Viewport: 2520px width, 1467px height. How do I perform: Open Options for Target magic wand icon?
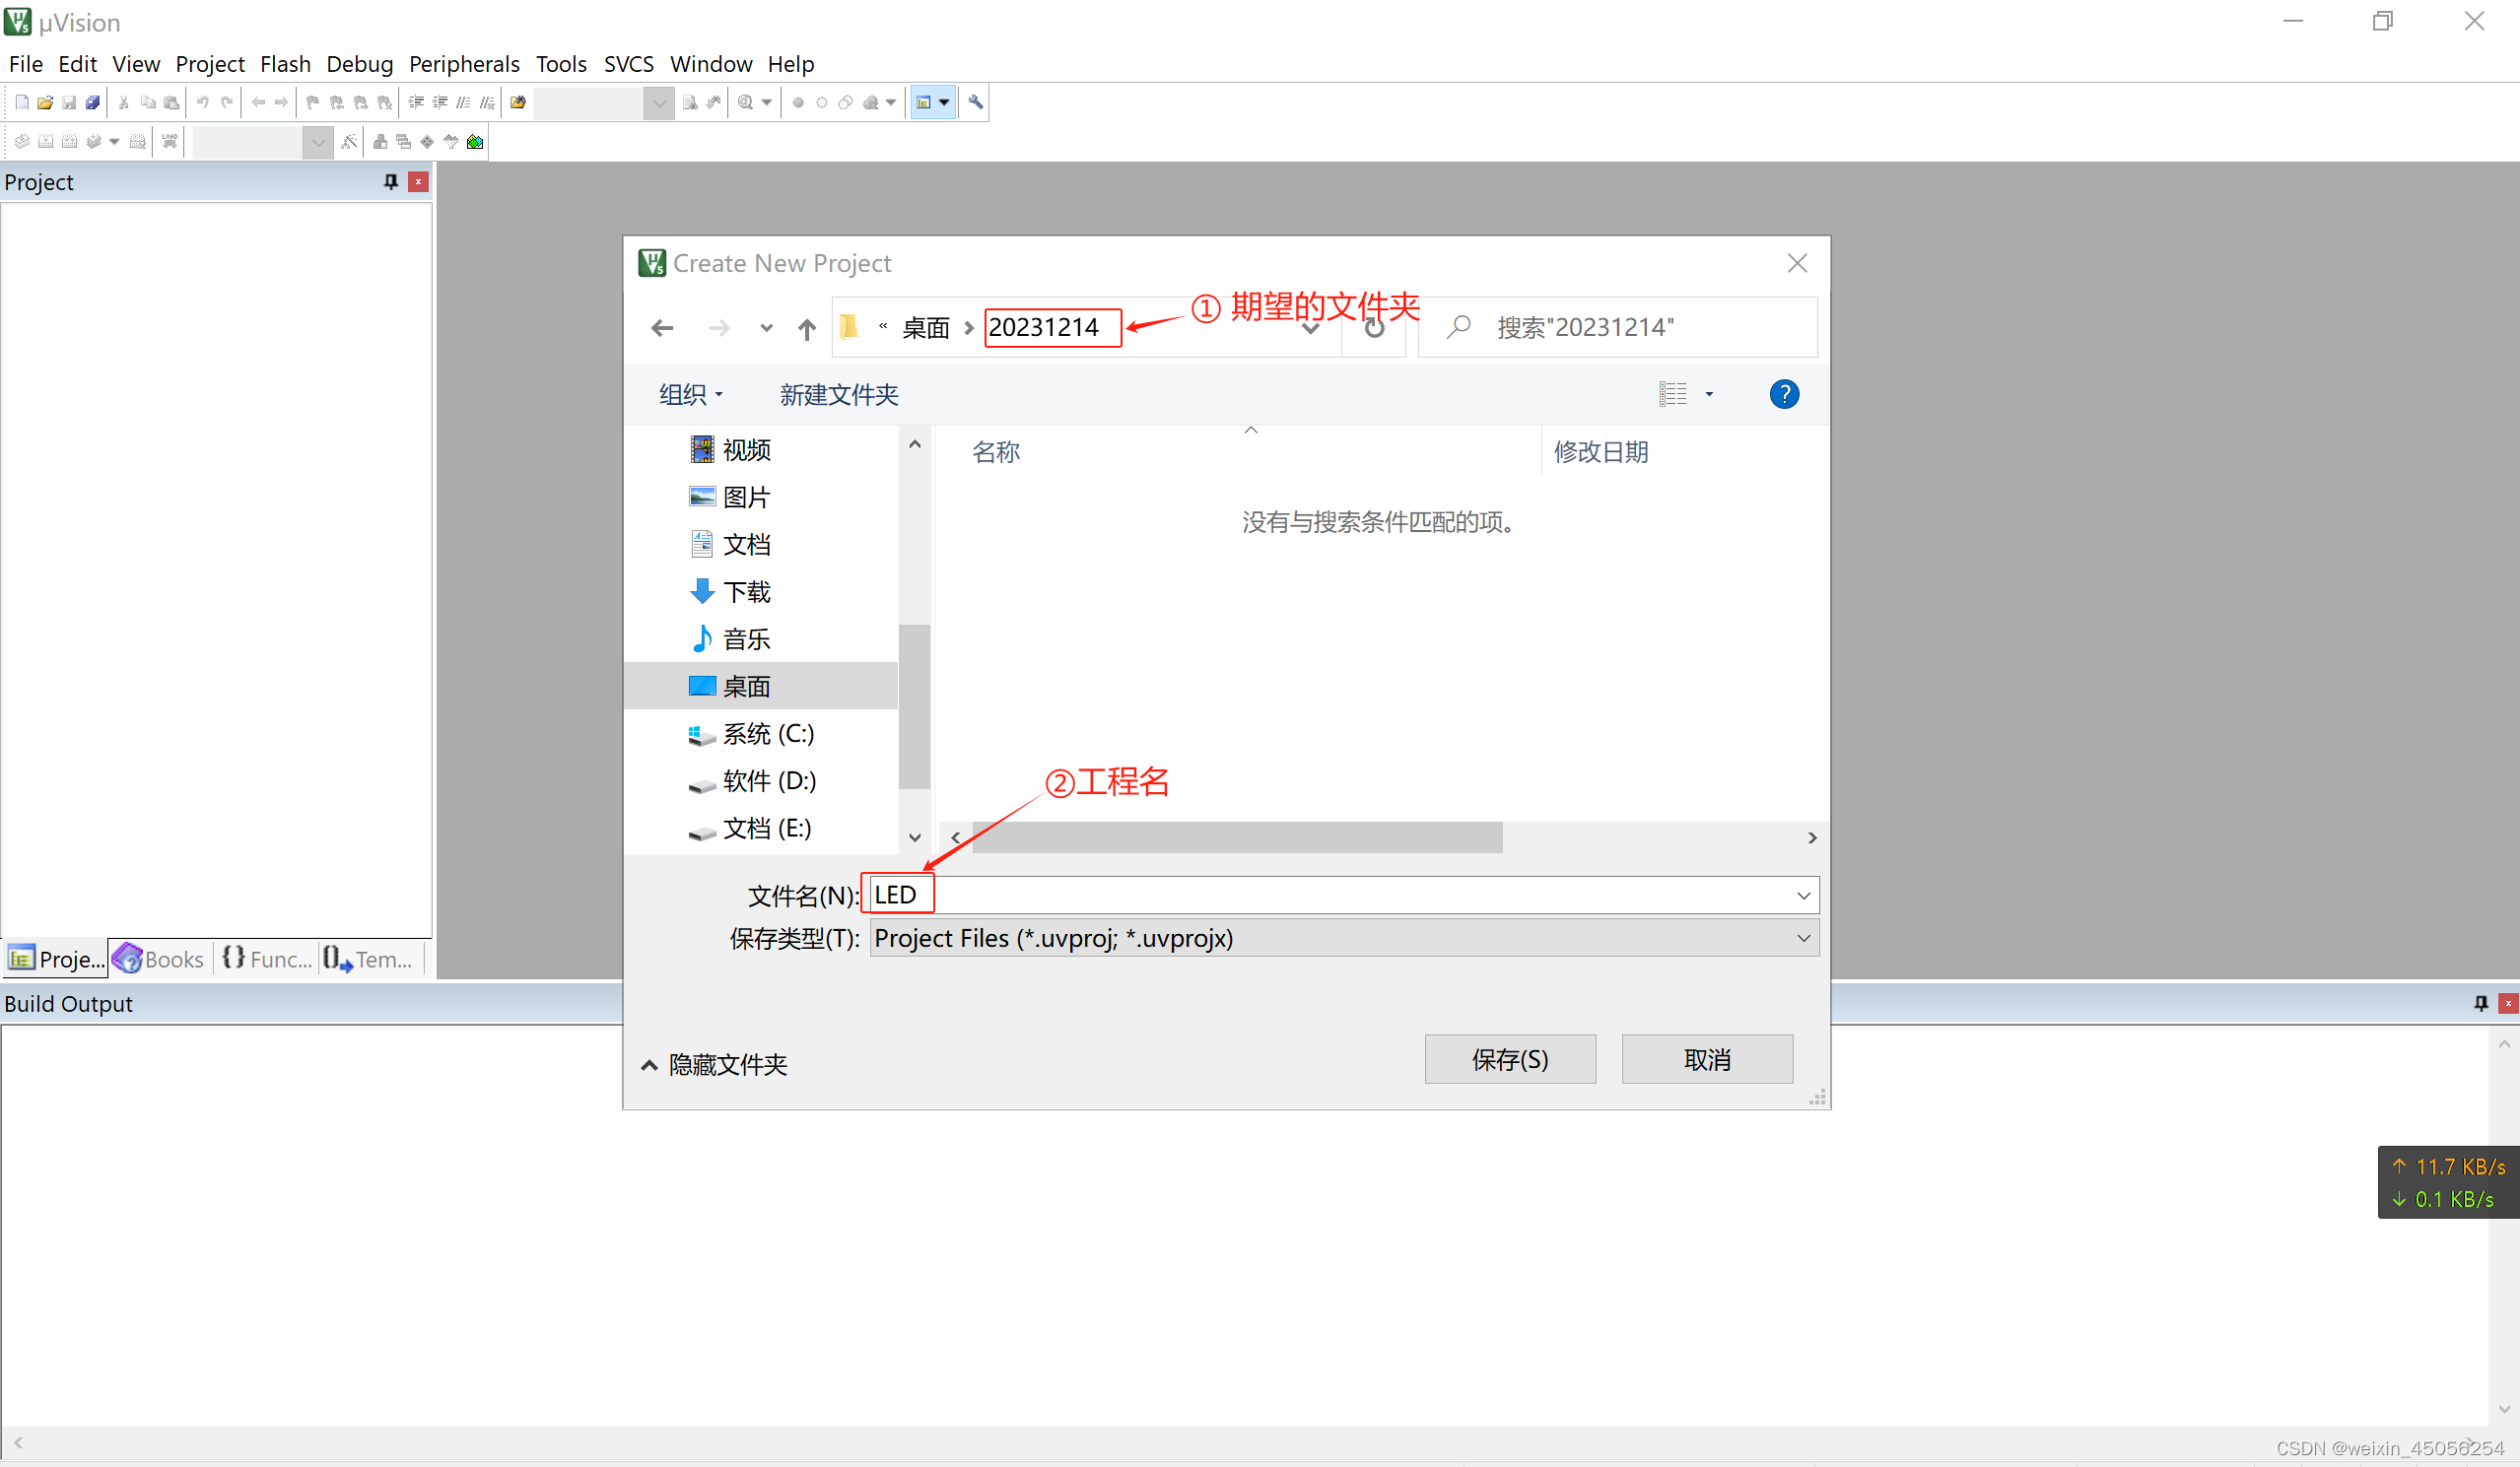[349, 142]
